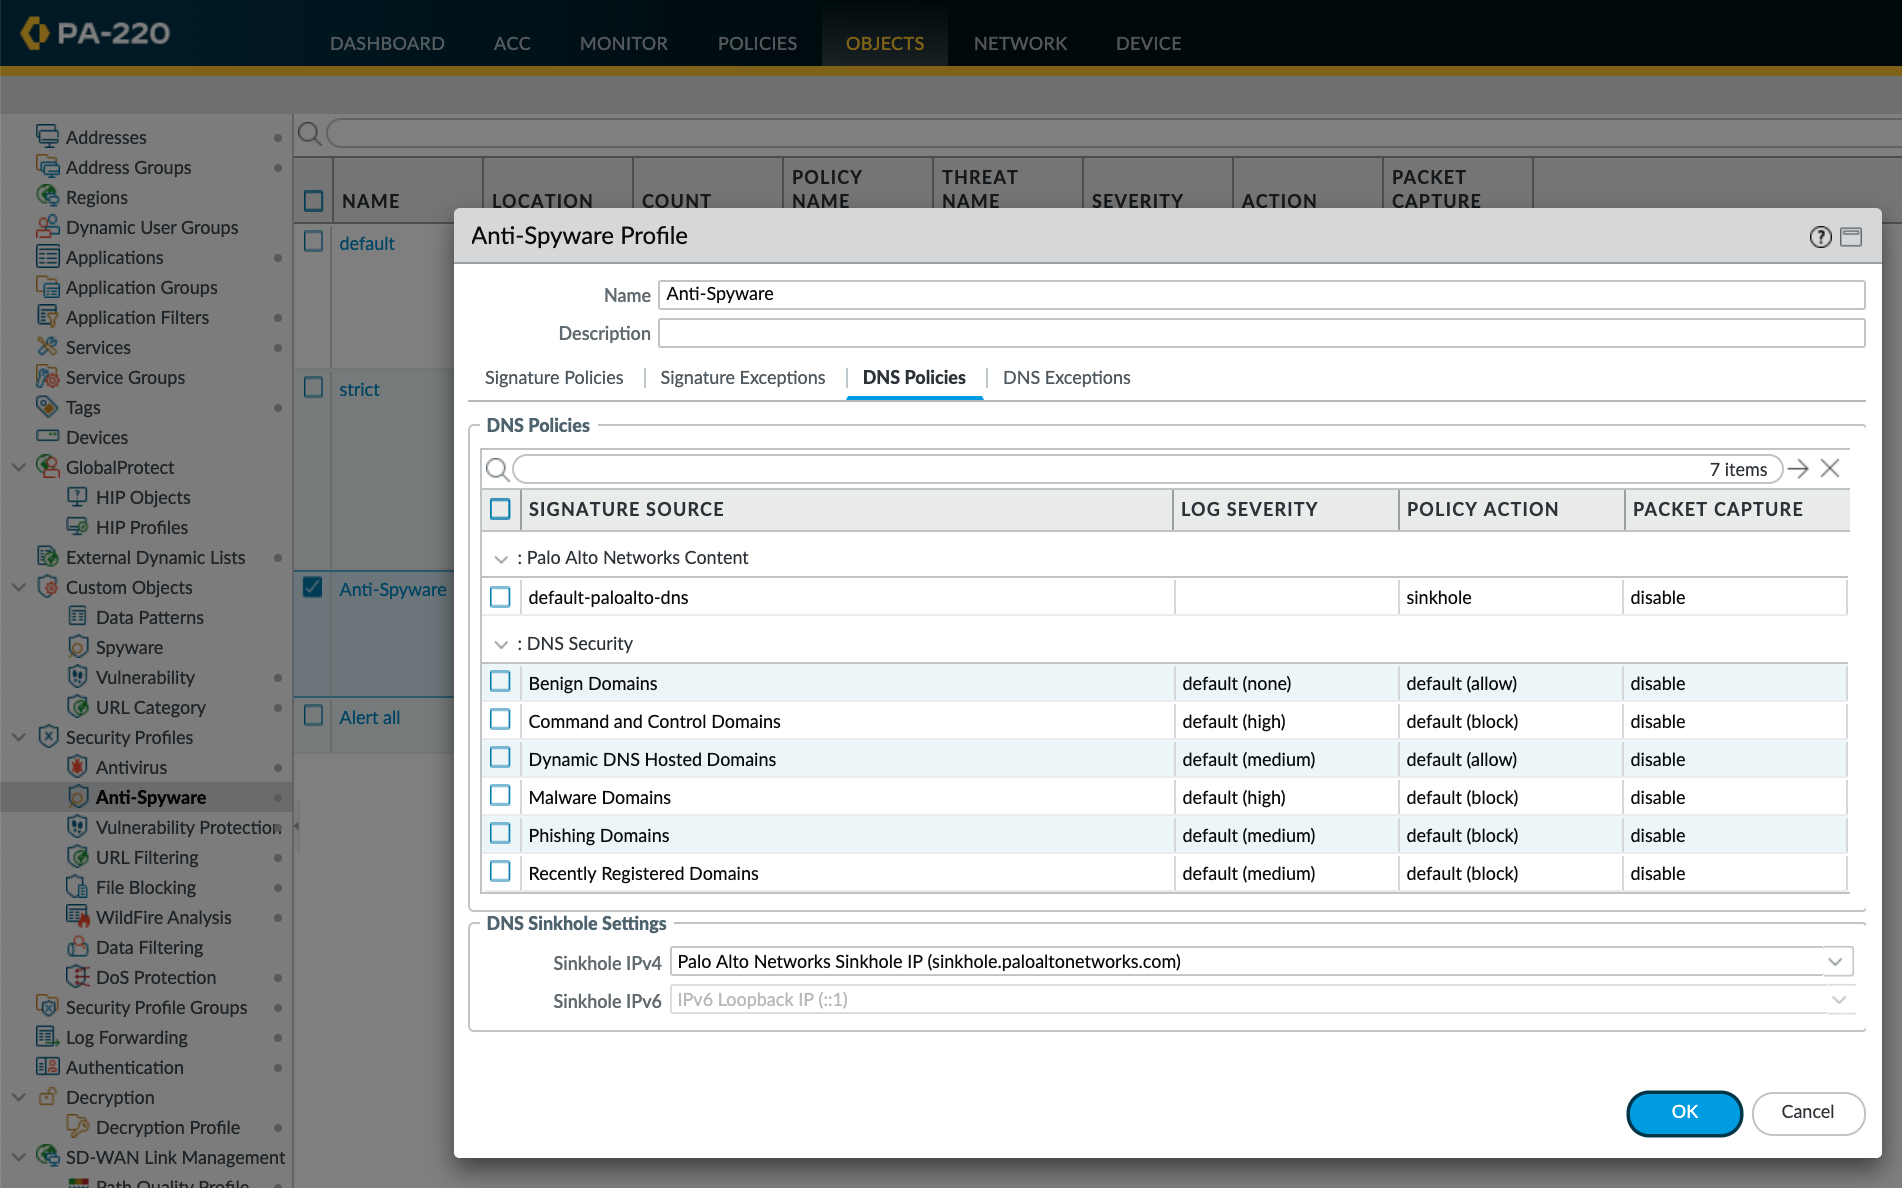Open the URL Filtering security profile
The width and height of the screenshot is (1902, 1188).
click(147, 857)
